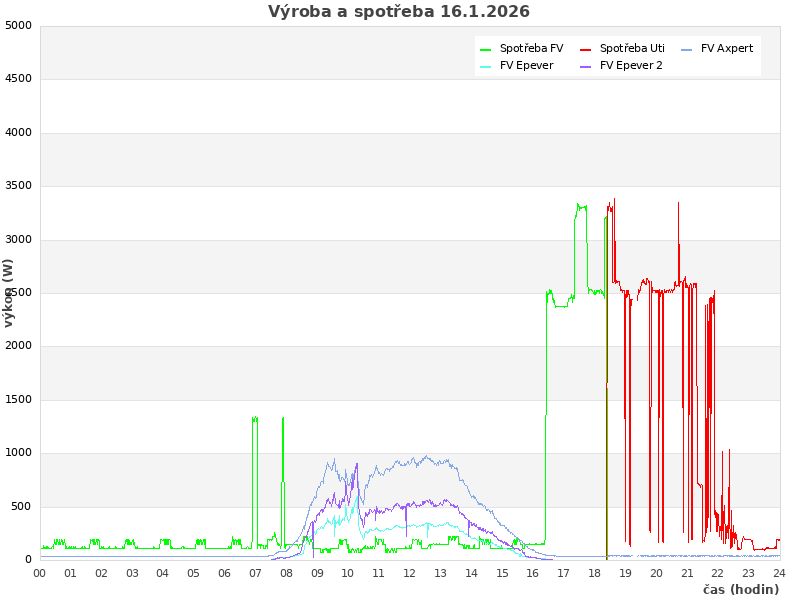Click the cyan FV Epever legend swatch
The width and height of the screenshot is (800, 600).
[486, 66]
